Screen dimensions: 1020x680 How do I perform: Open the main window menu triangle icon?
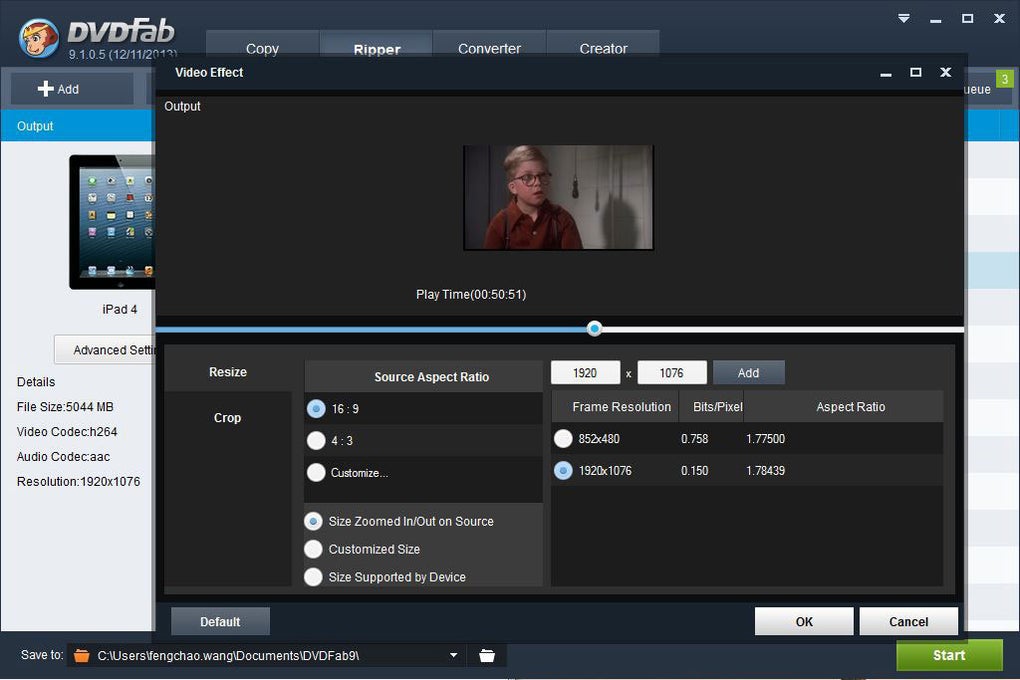(904, 18)
